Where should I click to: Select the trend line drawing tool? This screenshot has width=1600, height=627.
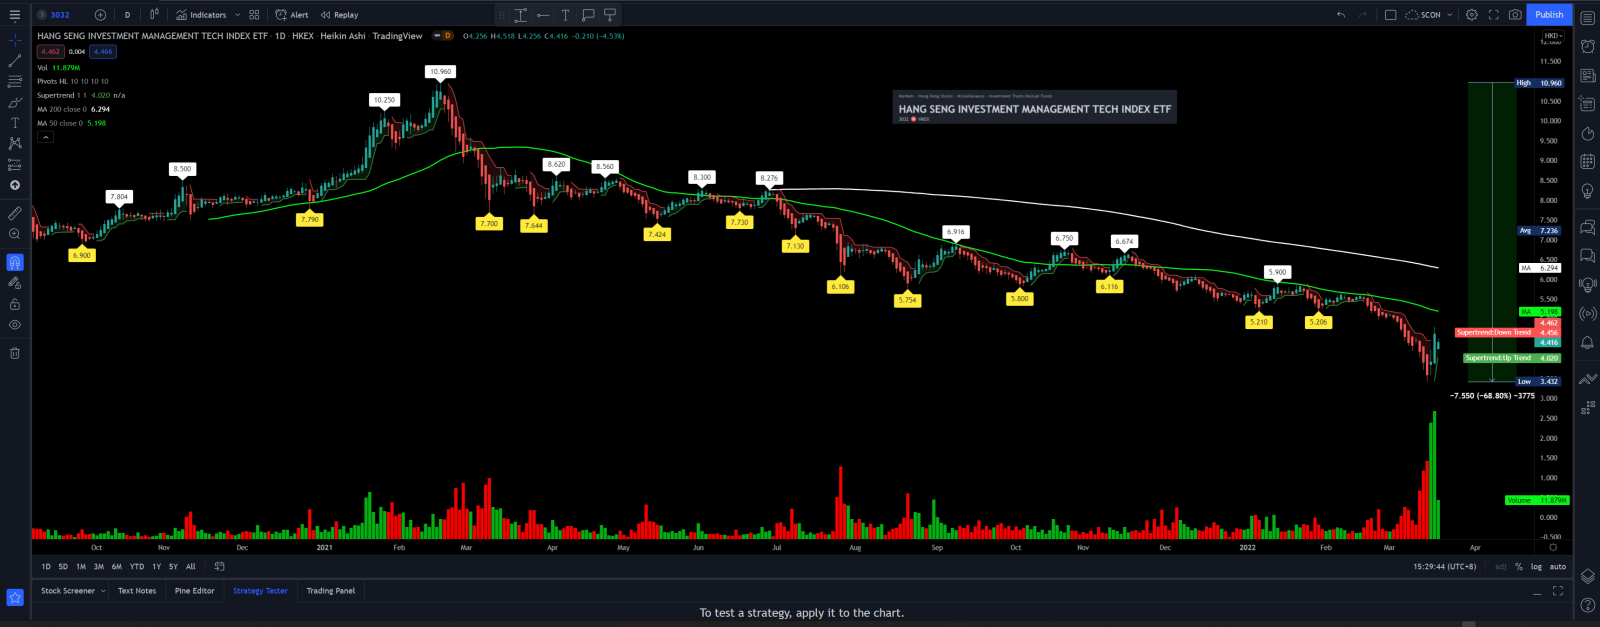pos(15,61)
